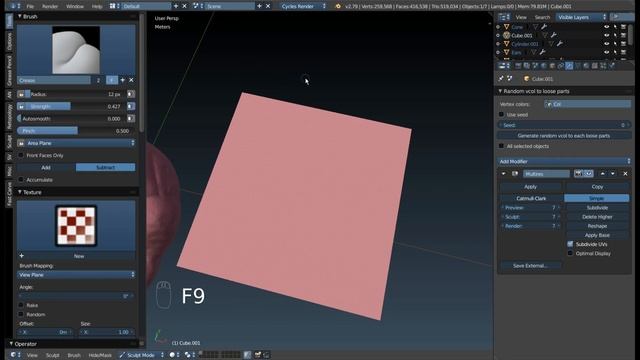Enable All selected objects checkbox
The height and width of the screenshot is (360, 640).
(x=501, y=146)
